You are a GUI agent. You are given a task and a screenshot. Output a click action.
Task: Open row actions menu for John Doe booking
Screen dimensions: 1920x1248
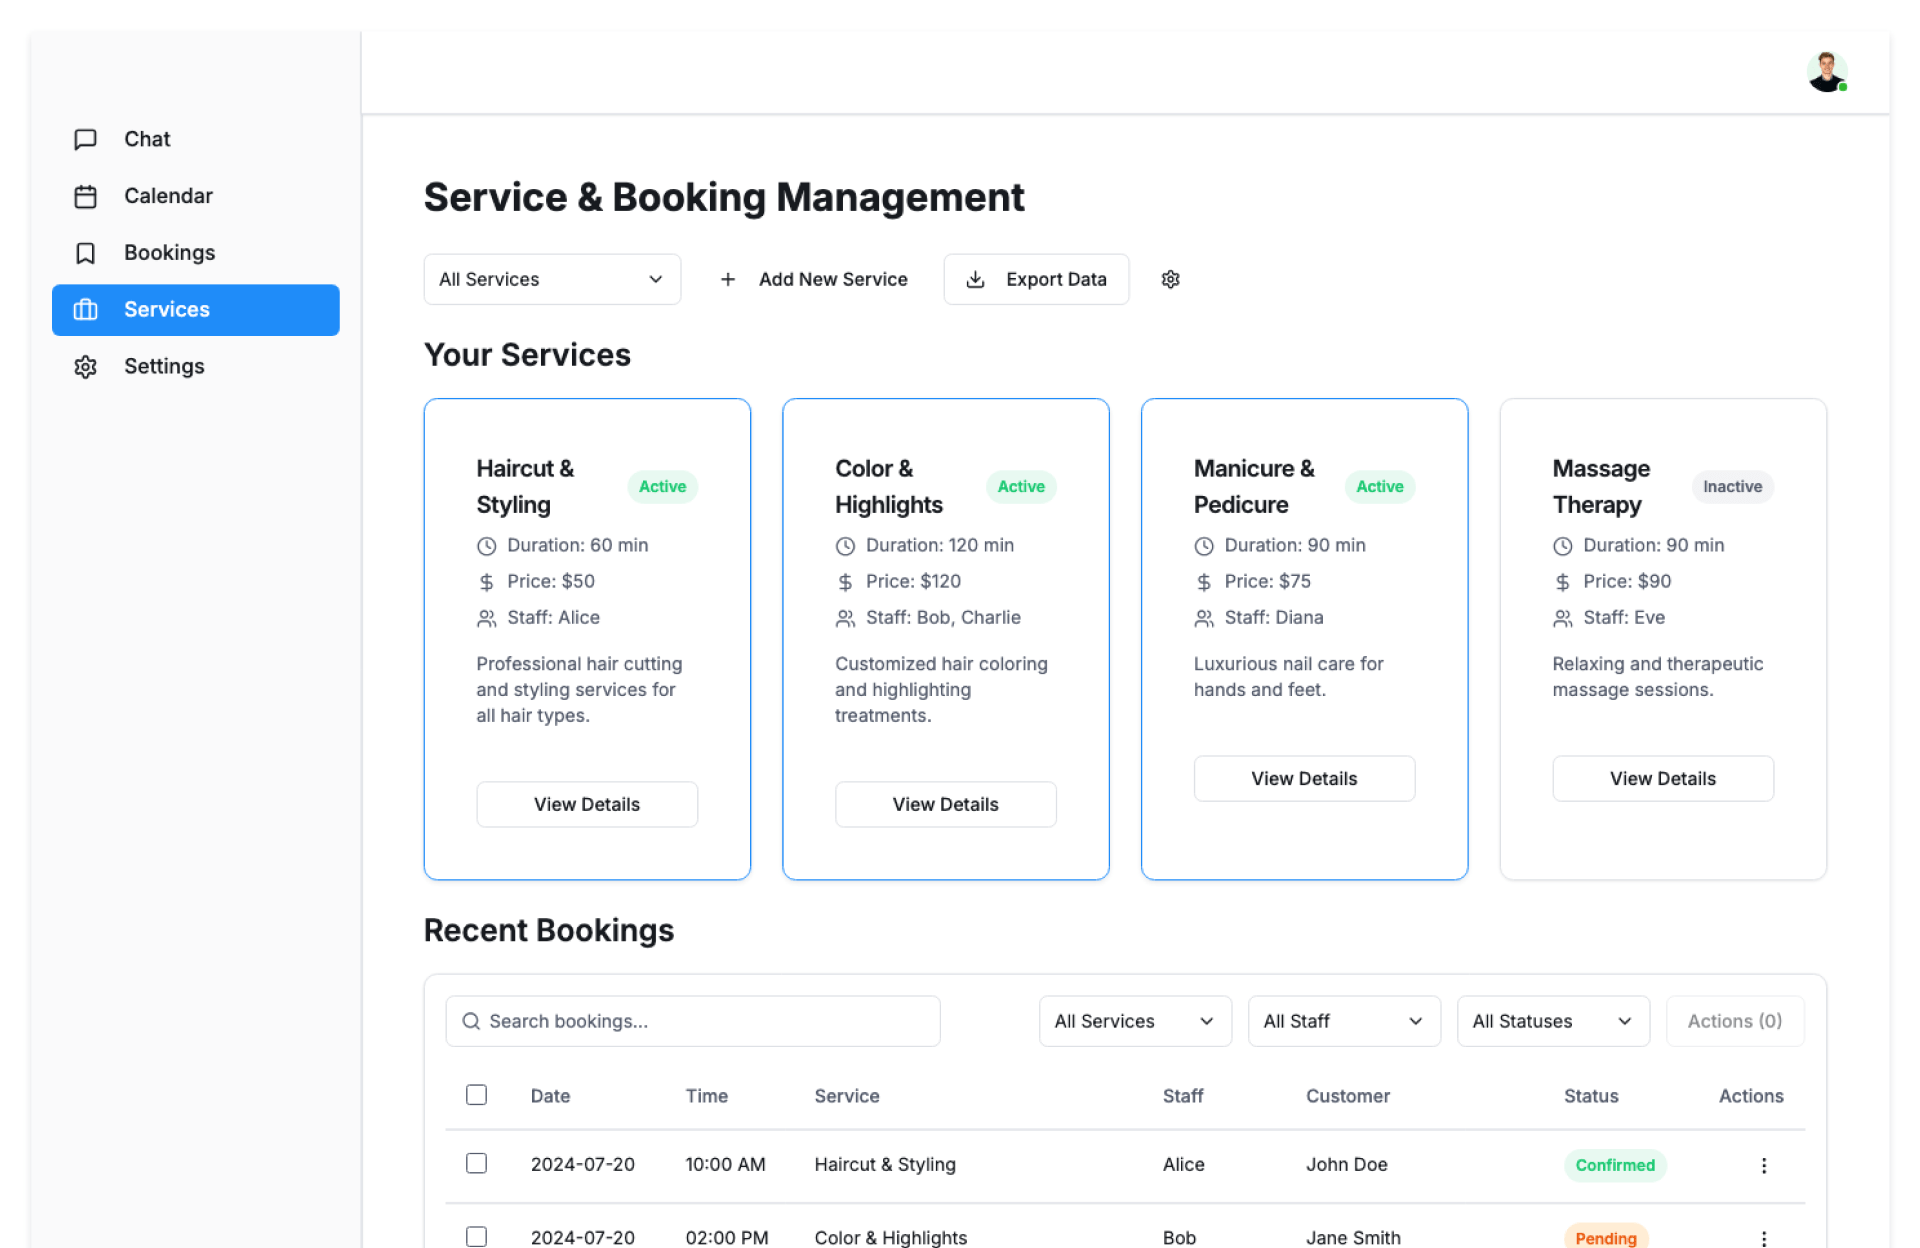1763,1165
